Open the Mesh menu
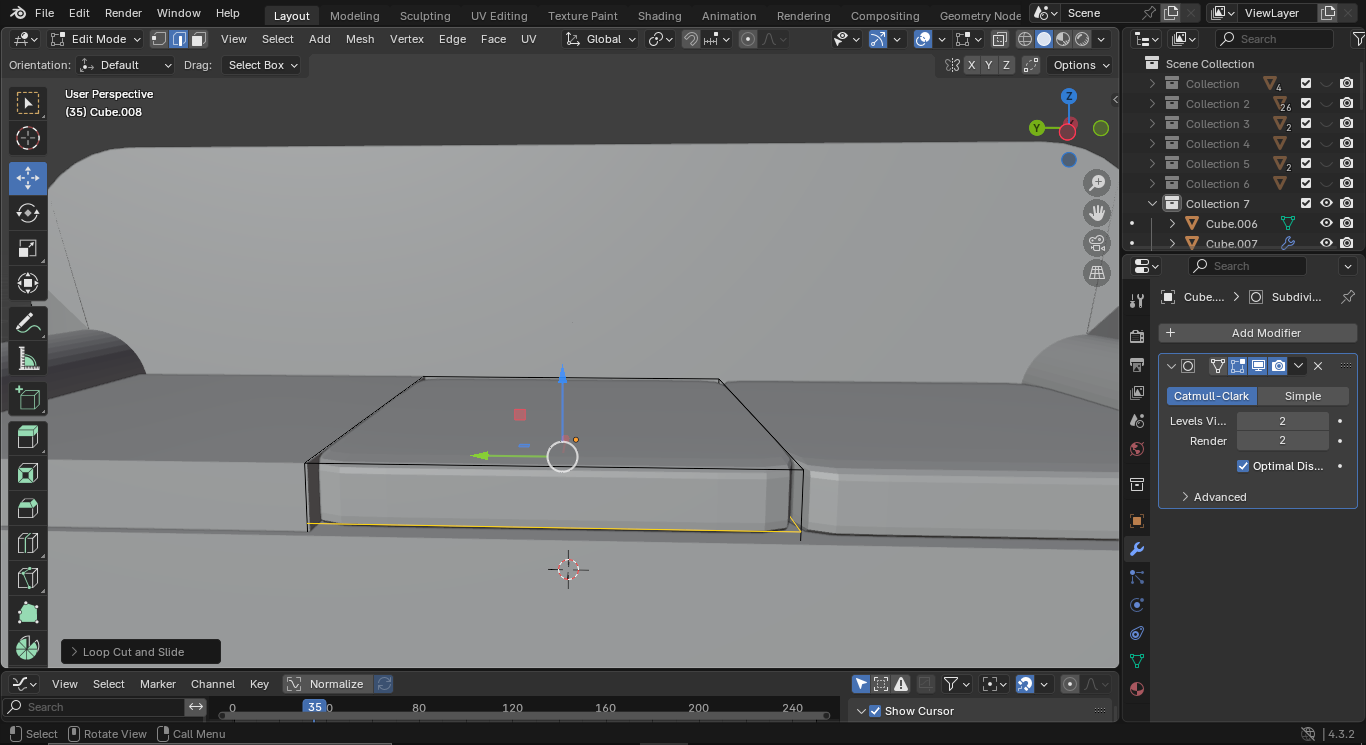1366x745 pixels. (360, 39)
